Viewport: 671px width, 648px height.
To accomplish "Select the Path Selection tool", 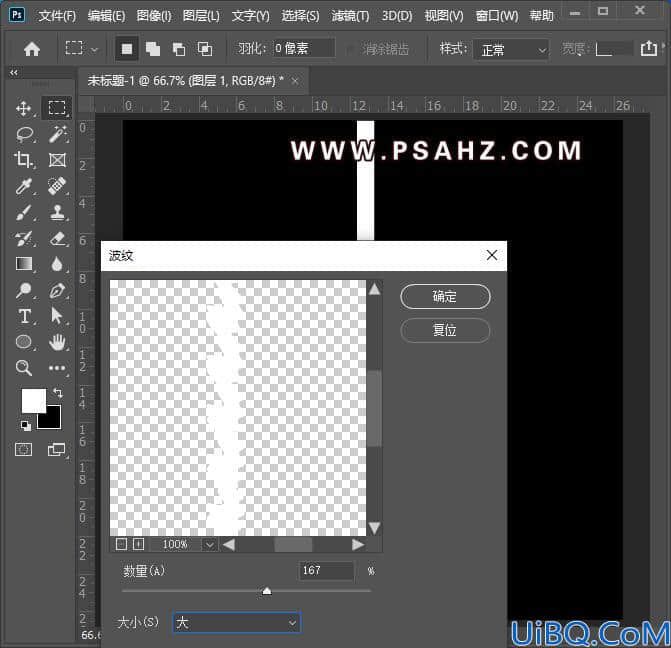I will pyautogui.click(x=56, y=316).
